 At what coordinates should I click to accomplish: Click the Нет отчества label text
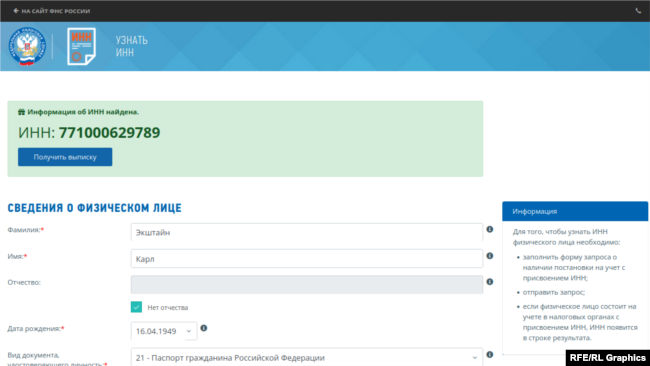click(x=168, y=308)
